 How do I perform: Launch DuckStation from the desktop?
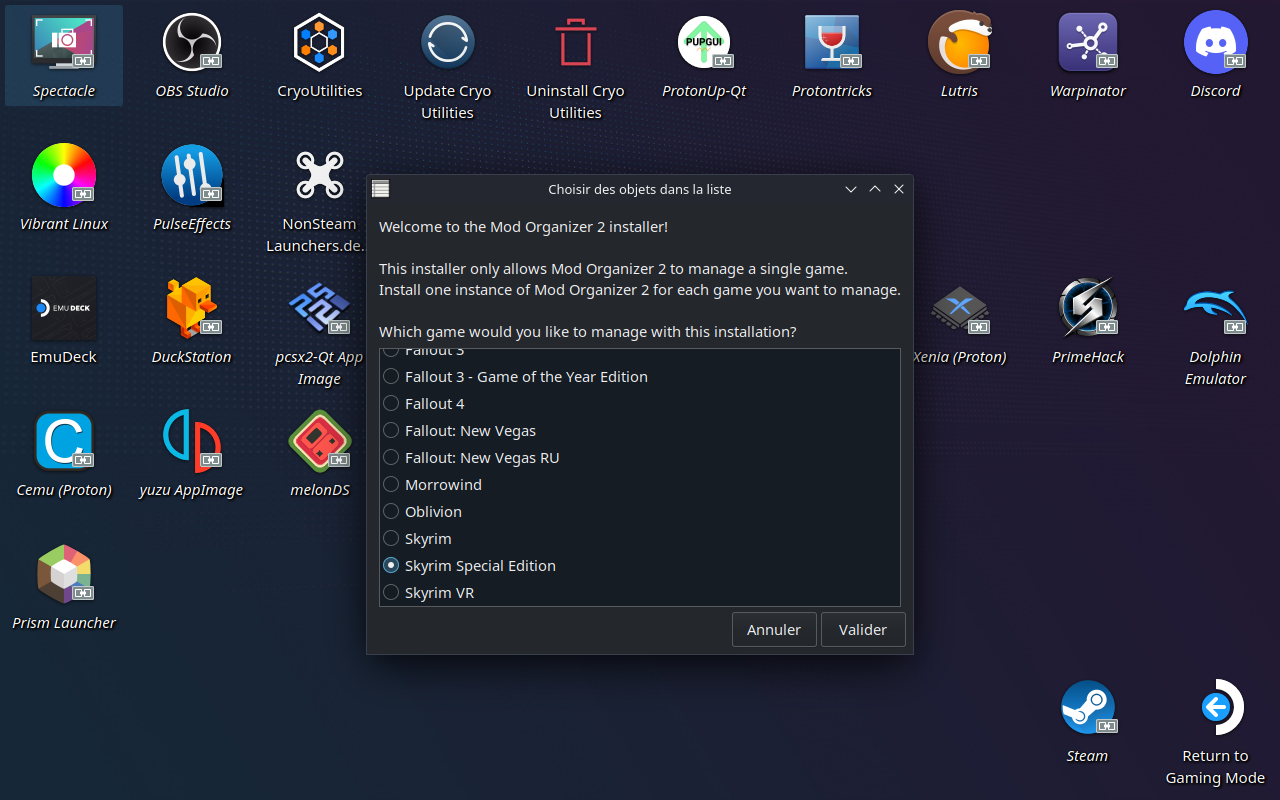[192, 308]
